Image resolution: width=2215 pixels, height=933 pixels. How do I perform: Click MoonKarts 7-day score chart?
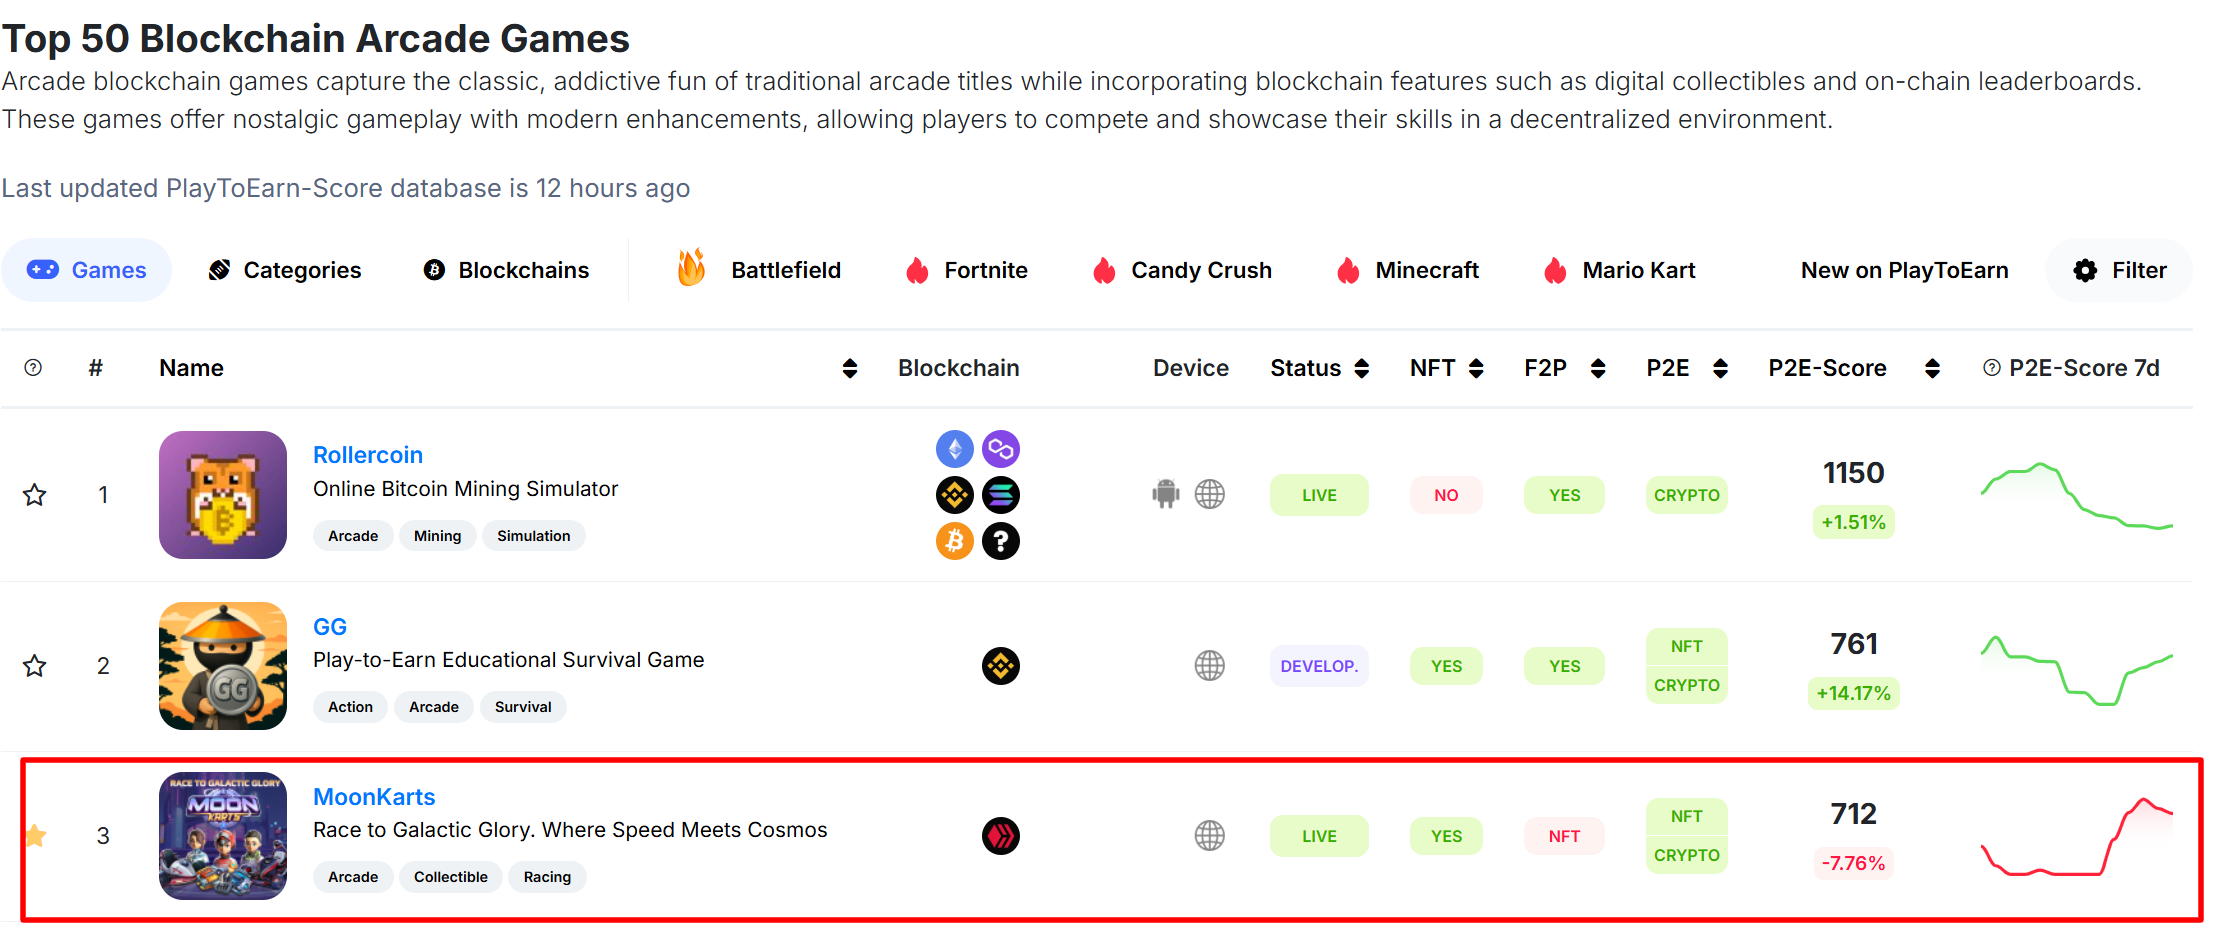tap(2077, 837)
